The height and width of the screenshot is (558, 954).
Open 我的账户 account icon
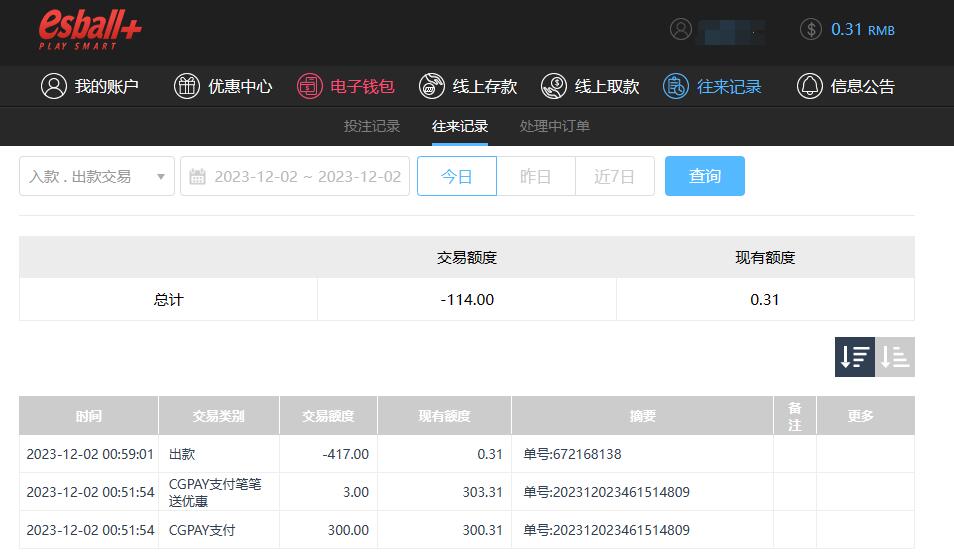(53, 86)
